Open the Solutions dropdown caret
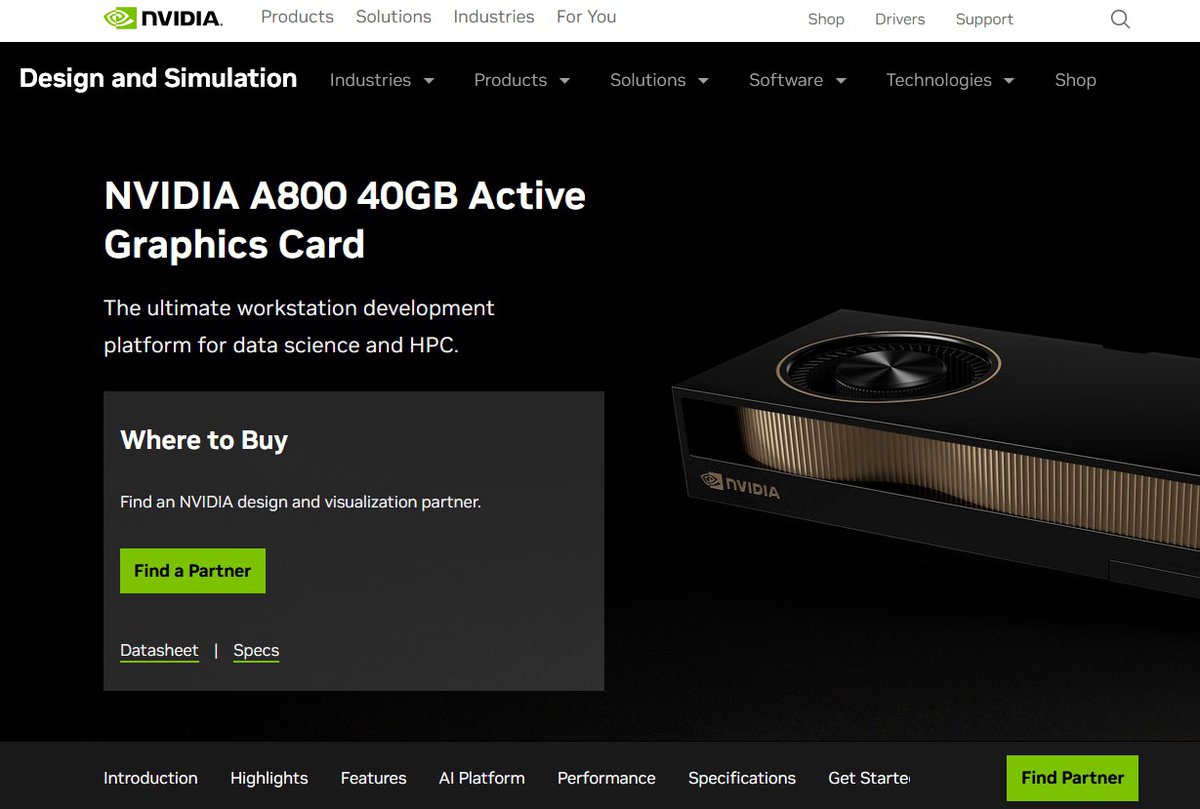Image resolution: width=1200 pixels, height=809 pixels. click(x=703, y=81)
